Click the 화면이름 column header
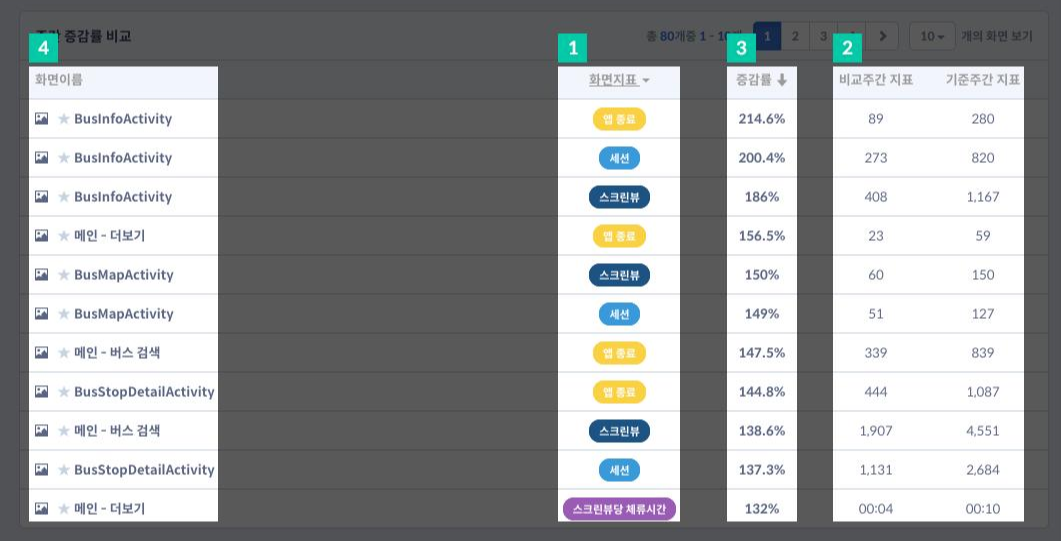Image resolution: width=1061 pixels, height=541 pixels. tap(59, 80)
